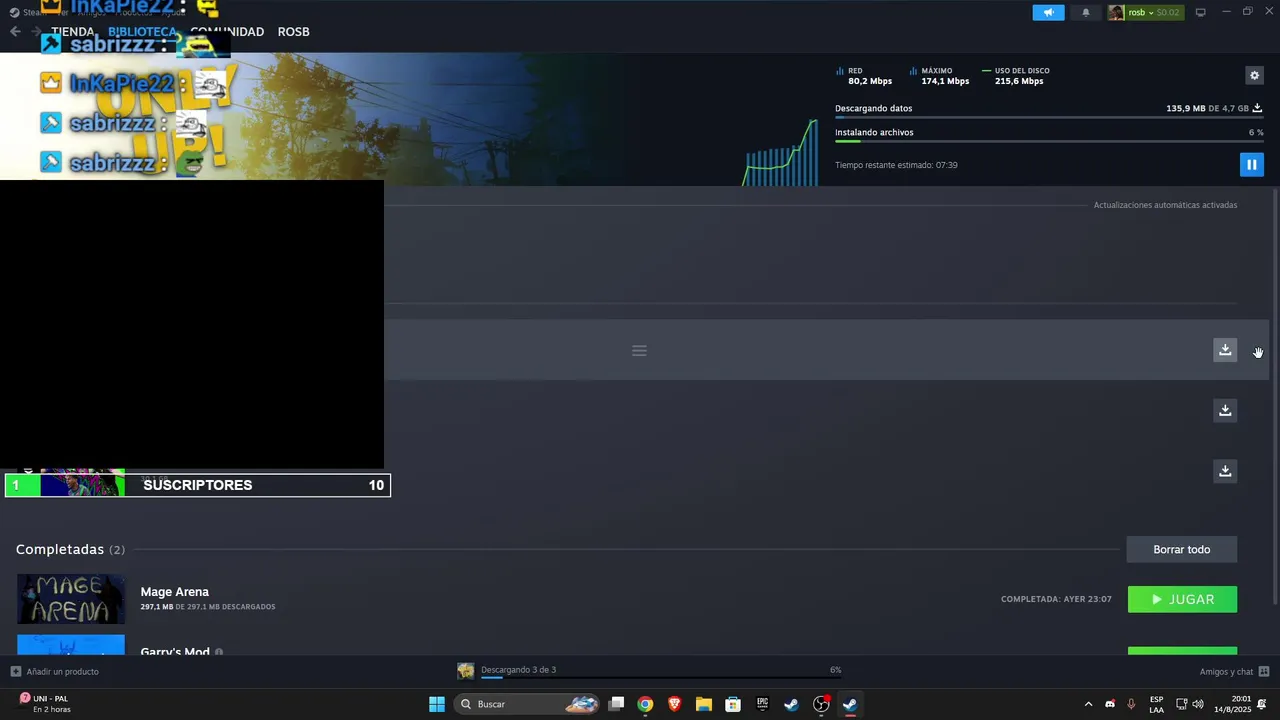Pause the current download
Viewport: 1280px width, 720px height.
[x=1251, y=164]
